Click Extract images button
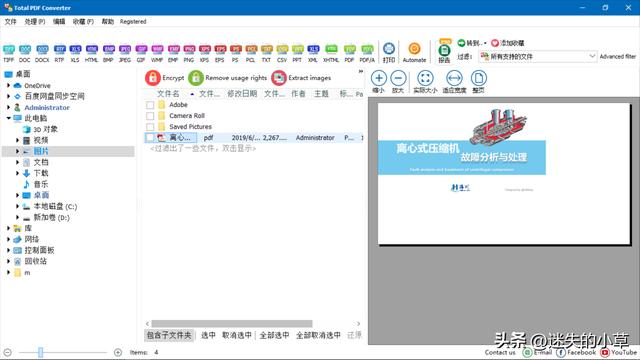640x360 pixels. tap(301, 78)
